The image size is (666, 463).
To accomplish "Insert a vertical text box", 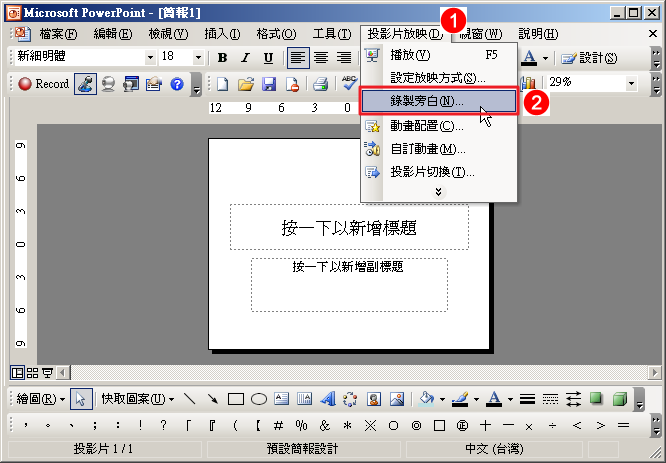I will [x=305, y=399].
